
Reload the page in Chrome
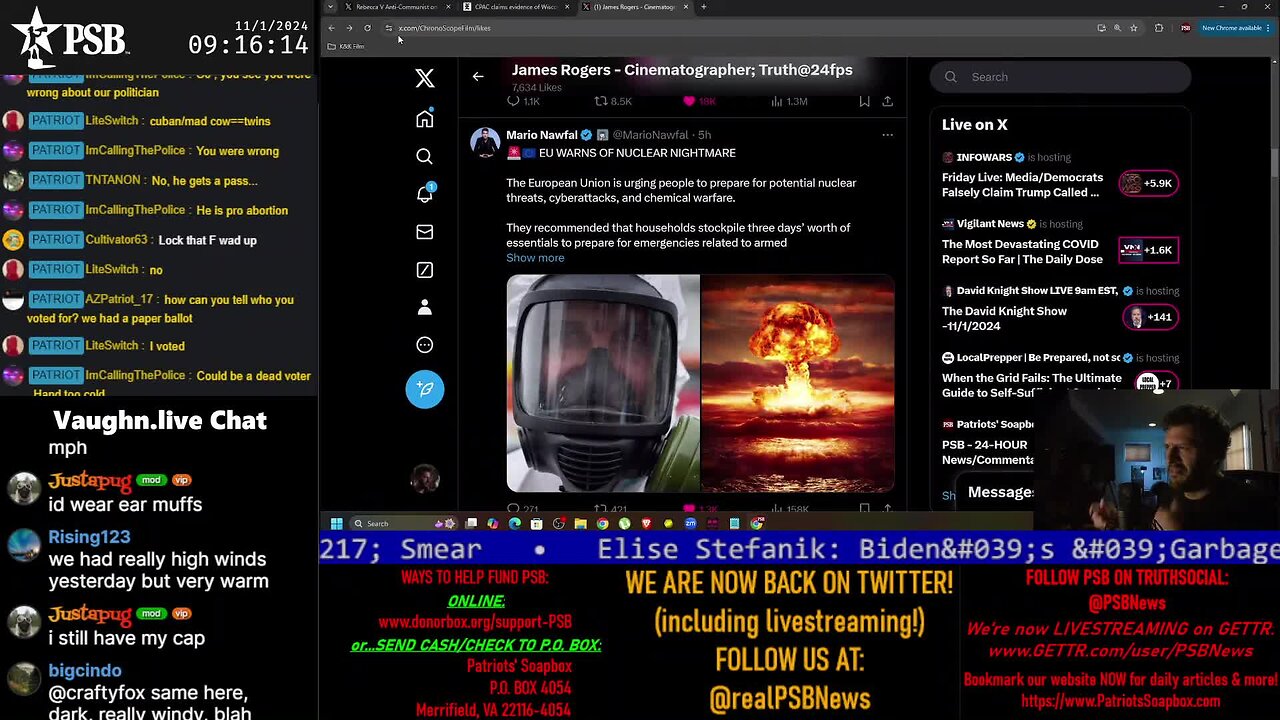click(x=367, y=28)
